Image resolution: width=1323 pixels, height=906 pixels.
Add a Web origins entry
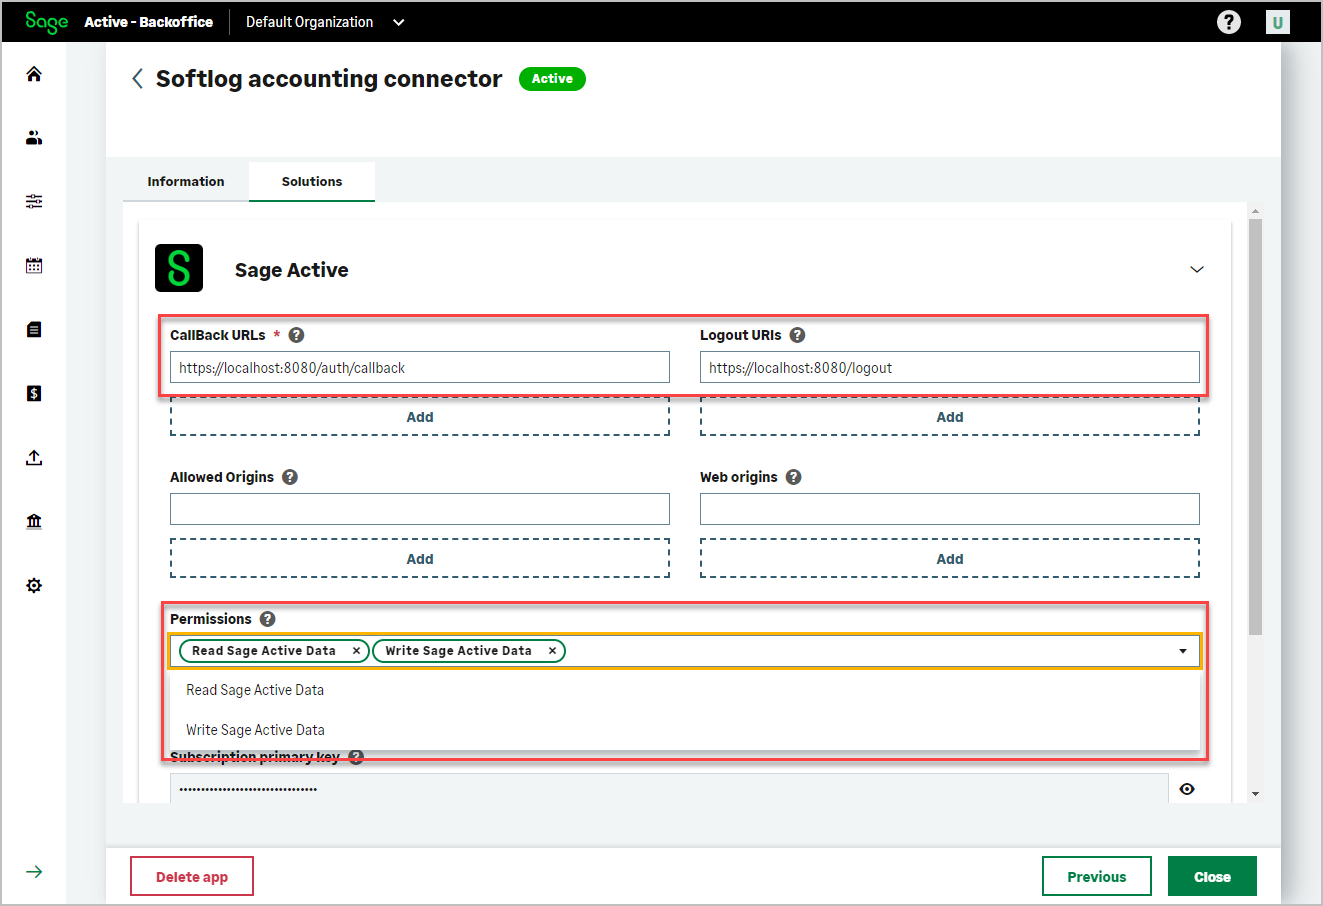[x=950, y=559]
